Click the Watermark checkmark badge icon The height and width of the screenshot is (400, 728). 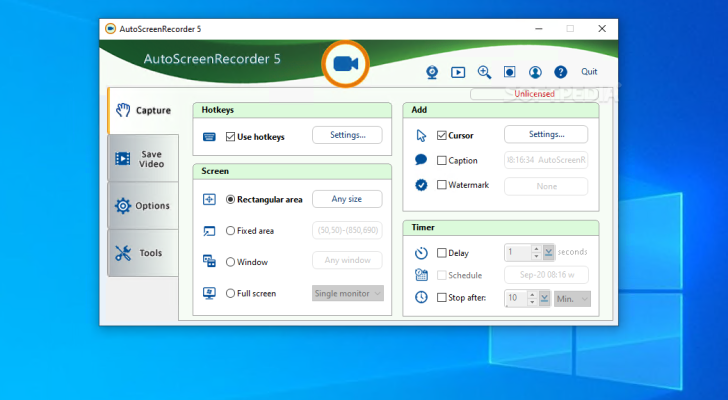421,185
